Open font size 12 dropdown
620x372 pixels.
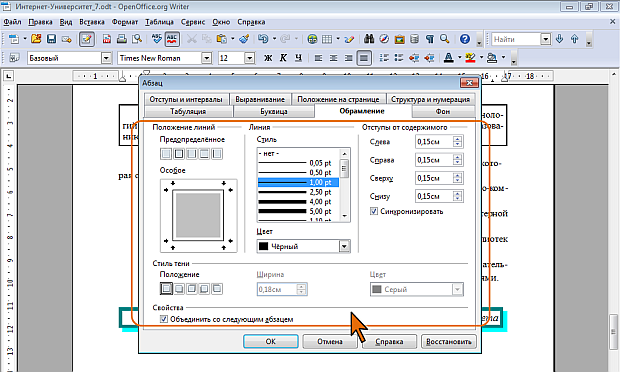click(250, 58)
